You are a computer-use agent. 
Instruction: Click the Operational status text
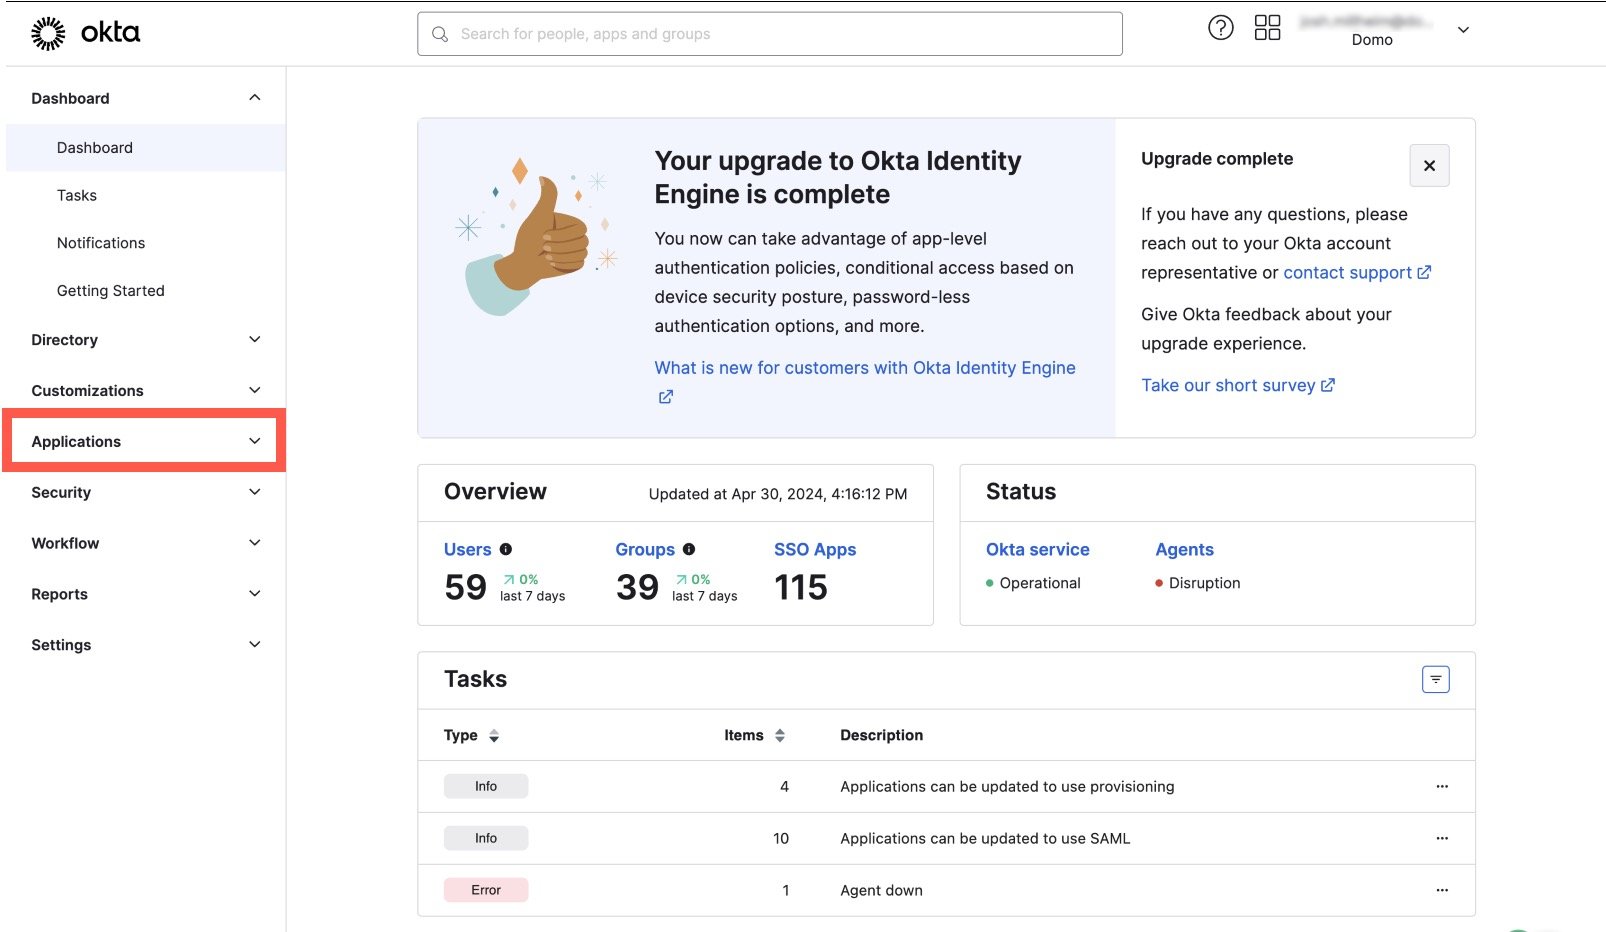pyautogui.click(x=1040, y=583)
